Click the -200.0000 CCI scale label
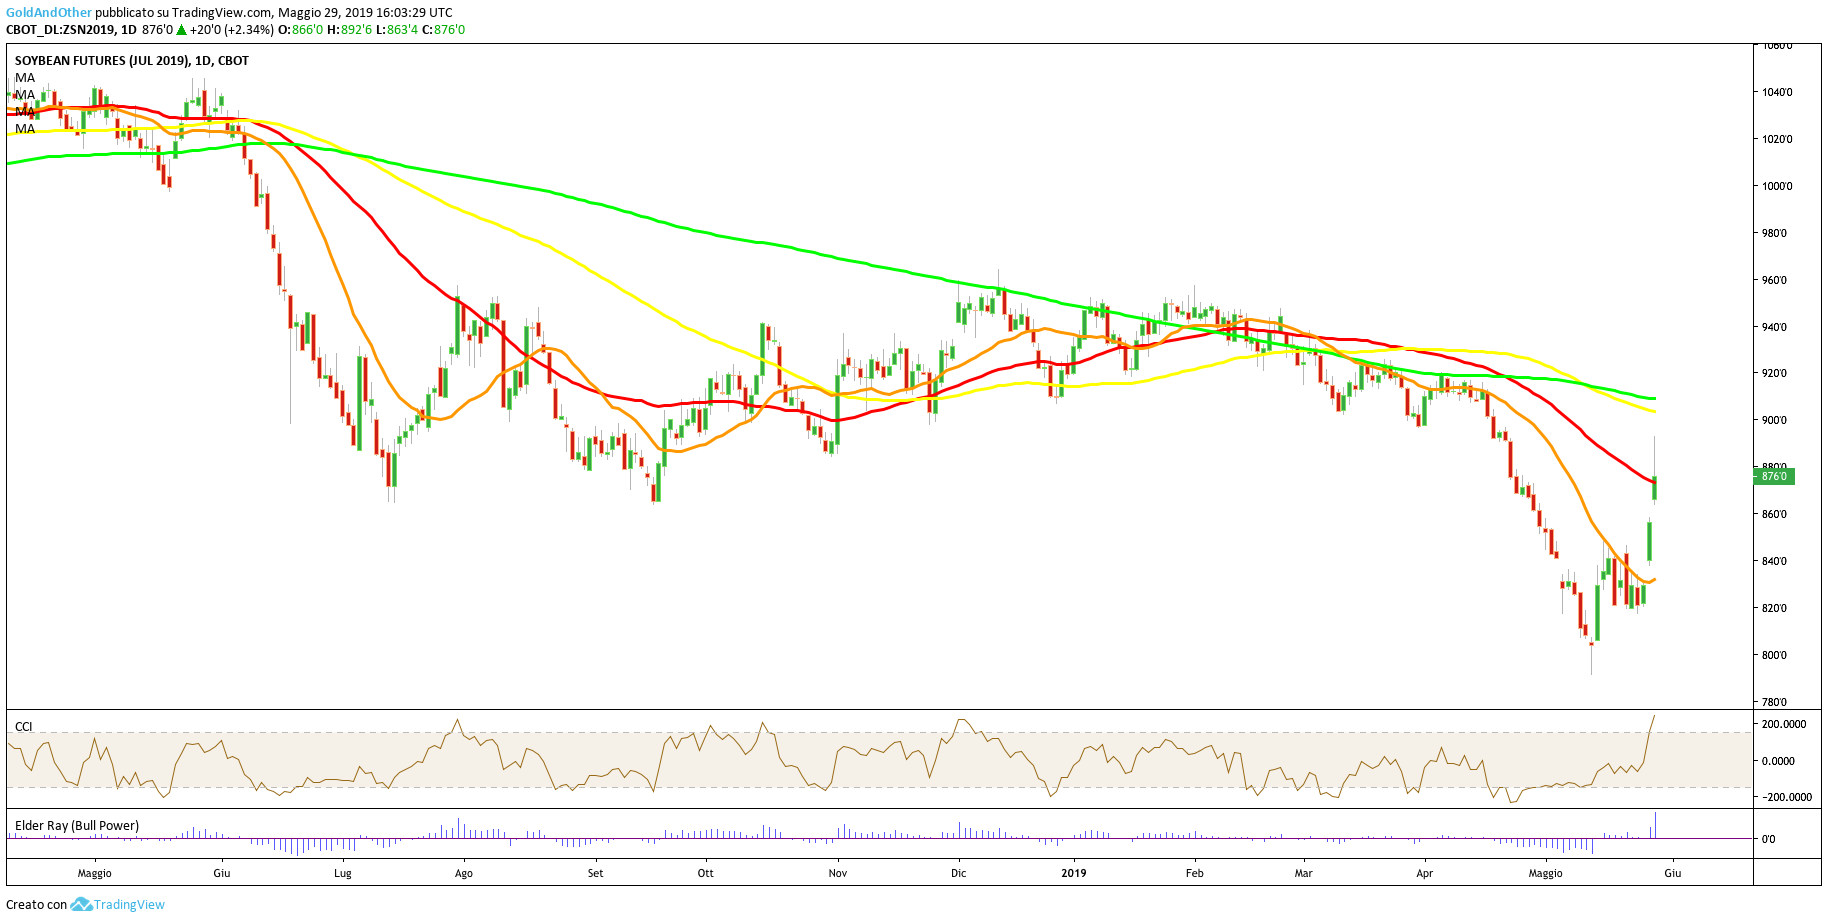 (1787, 798)
